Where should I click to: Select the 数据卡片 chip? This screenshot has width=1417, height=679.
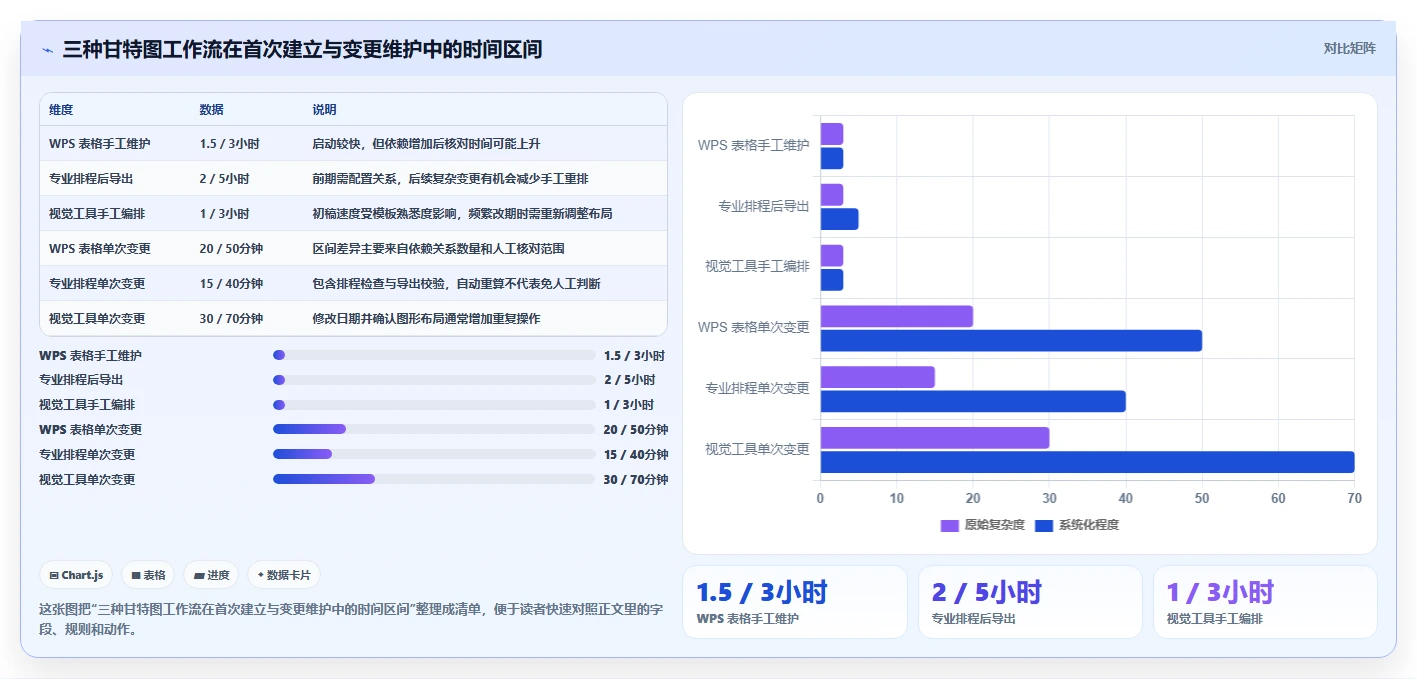pos(284,575)
